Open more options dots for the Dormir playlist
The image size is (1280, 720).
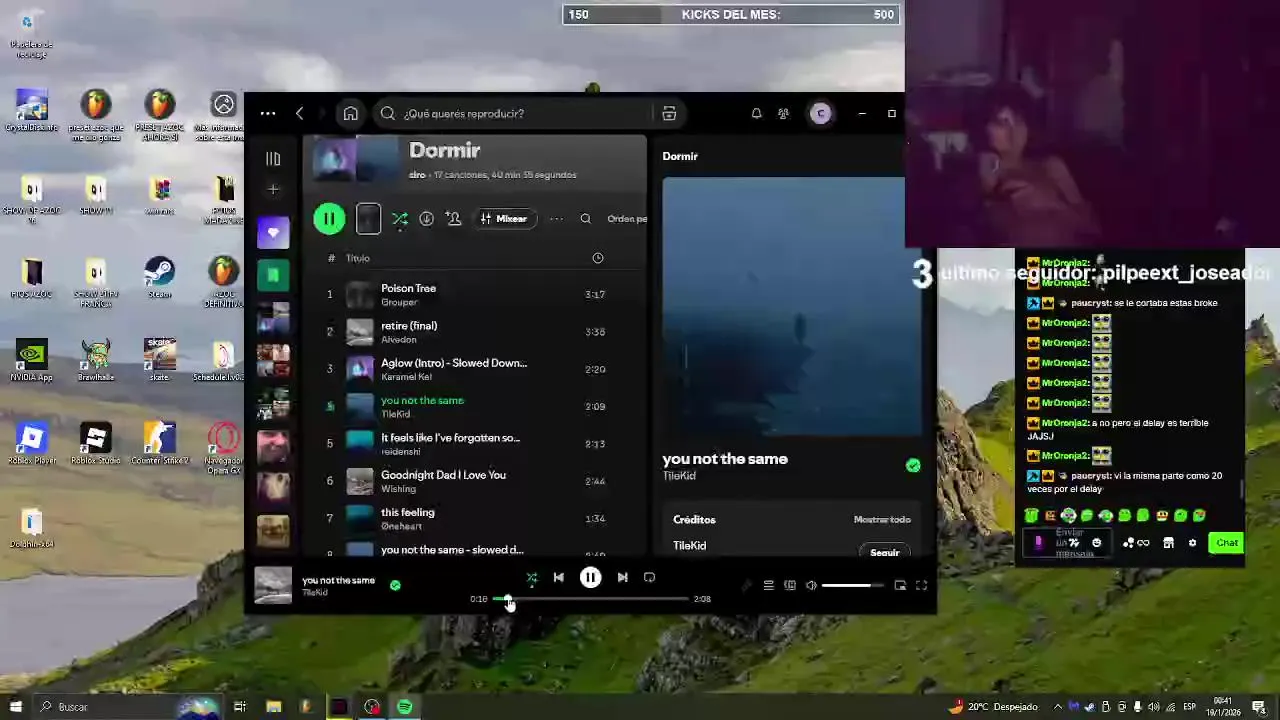[x=556, y=218]
